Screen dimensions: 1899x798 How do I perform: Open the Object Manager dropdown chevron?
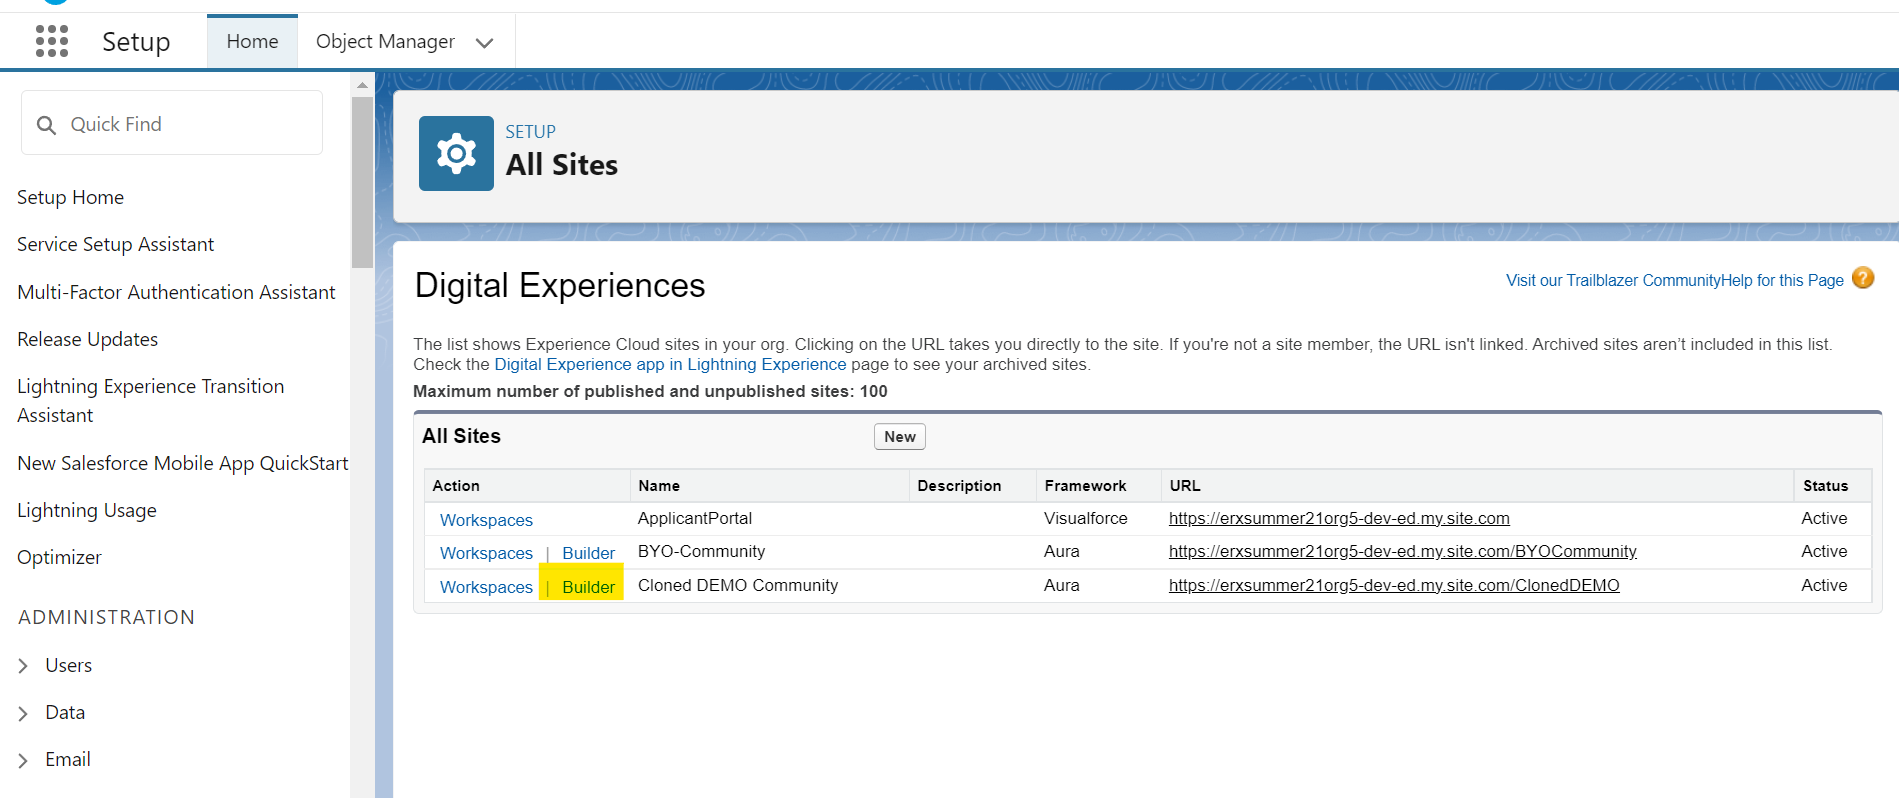(x=485, y=43)
